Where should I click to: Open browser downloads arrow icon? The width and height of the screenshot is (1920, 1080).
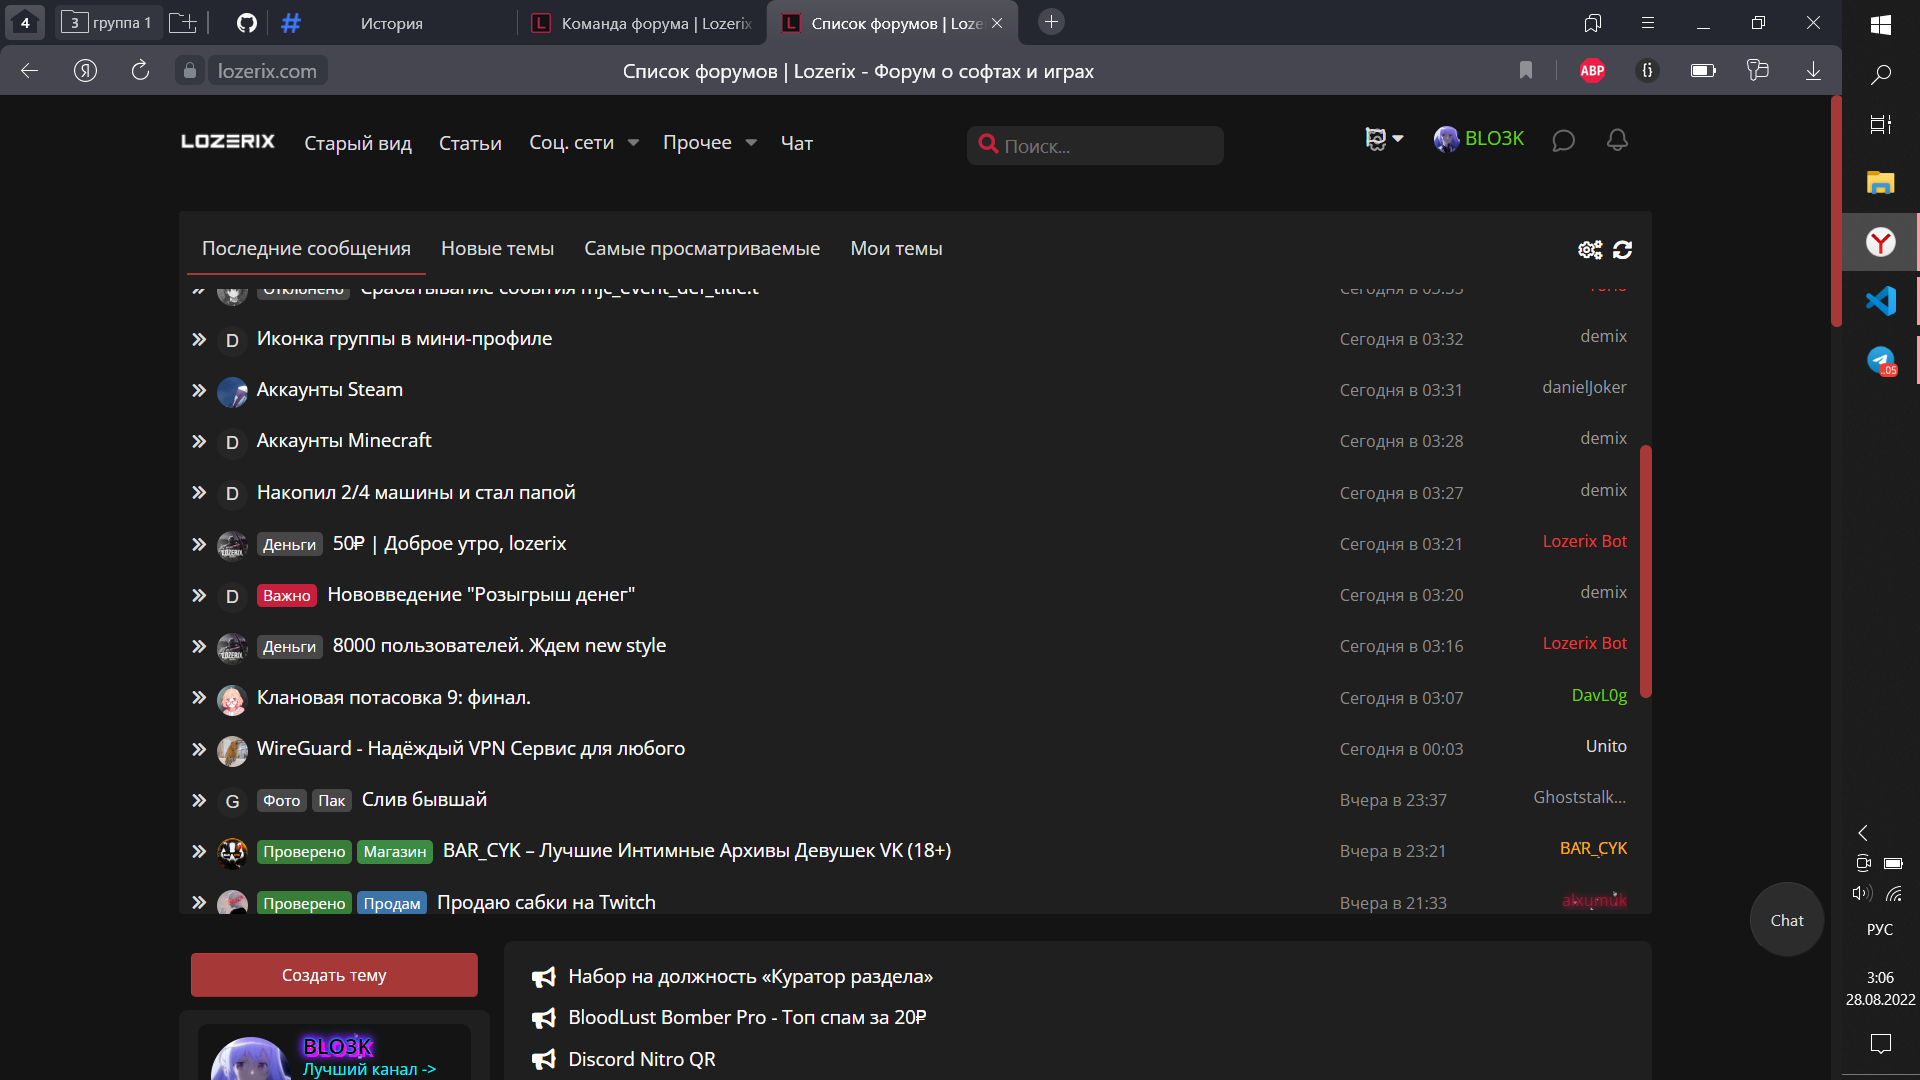click(1813, 70)
